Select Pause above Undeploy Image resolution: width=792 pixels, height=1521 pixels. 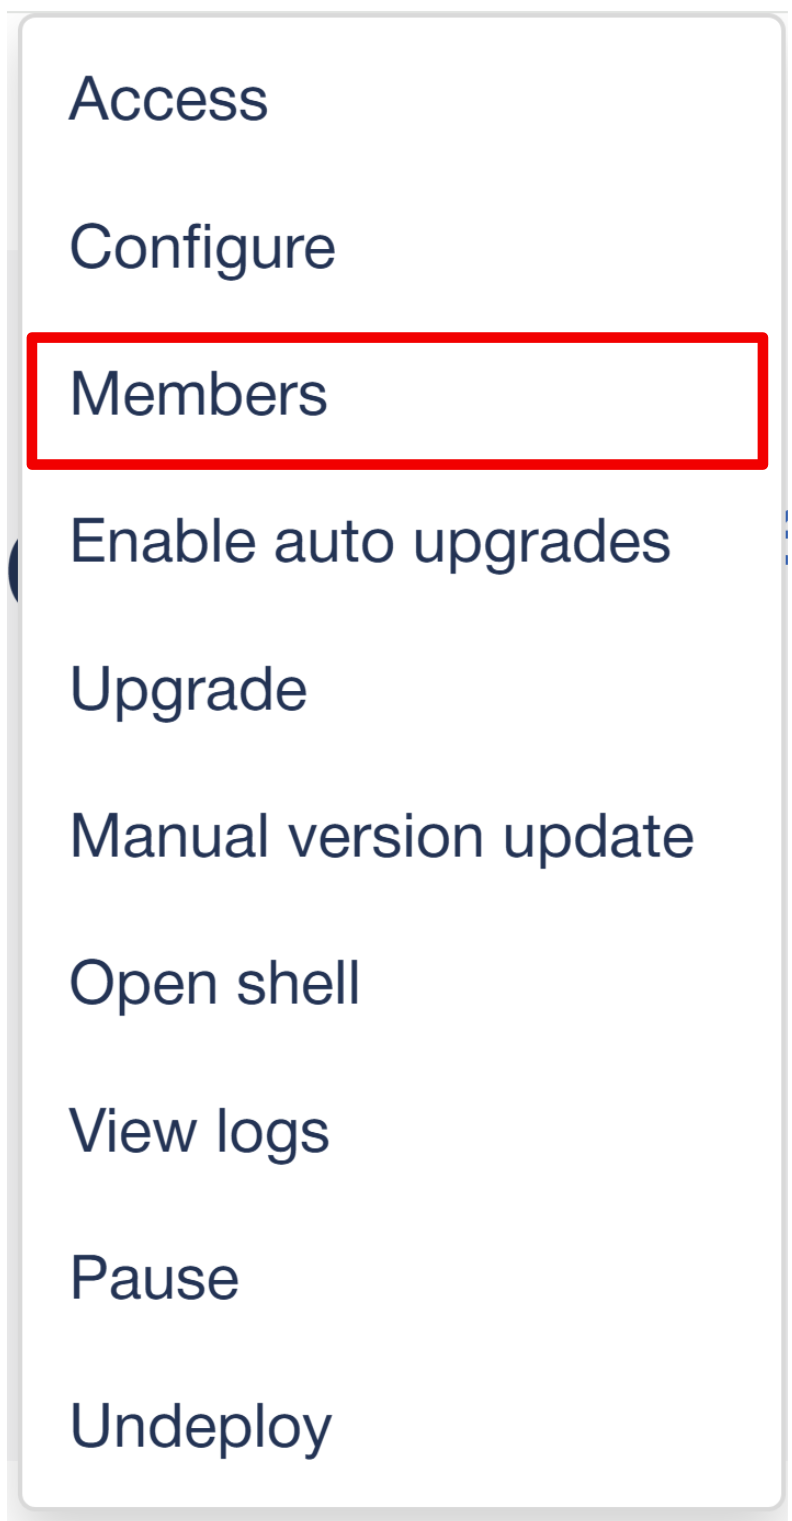pyautogui.click(x=400, y=1278)
